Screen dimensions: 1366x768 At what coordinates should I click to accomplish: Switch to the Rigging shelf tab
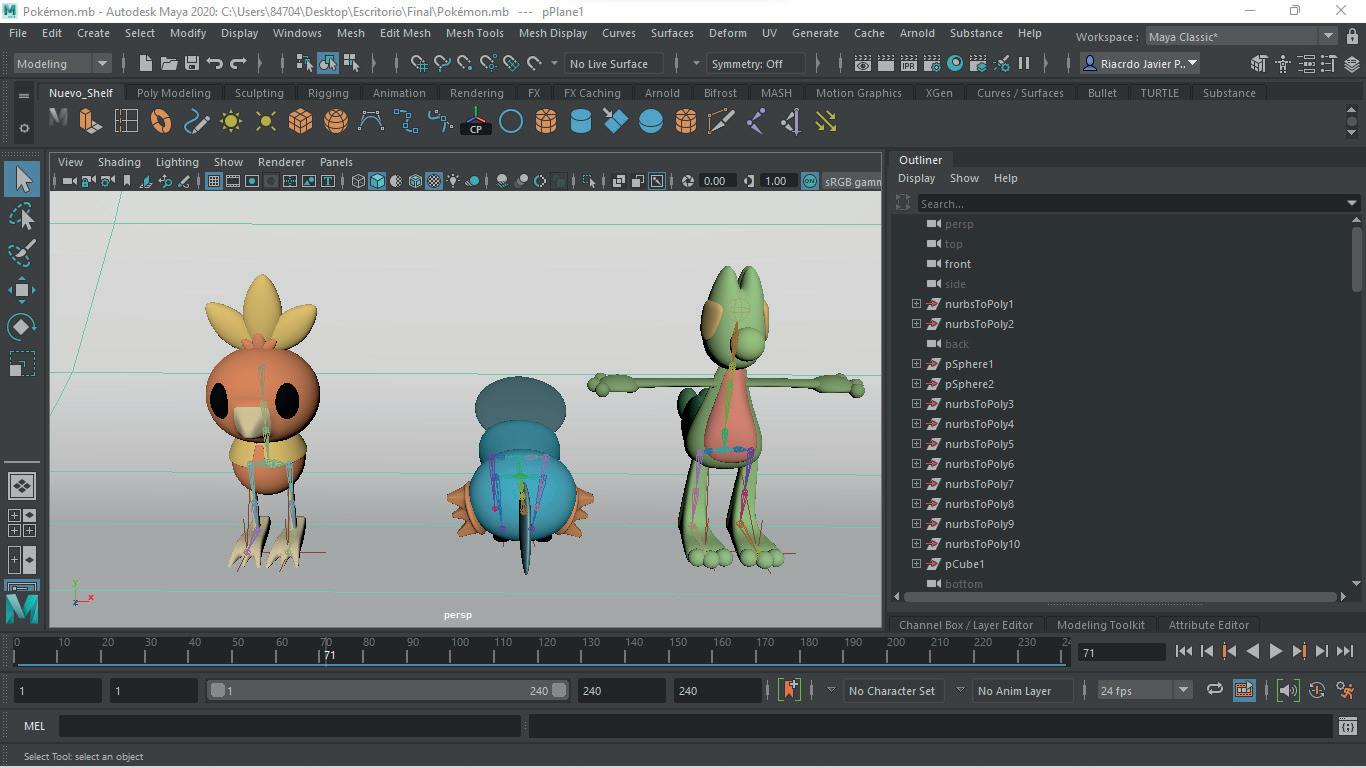point(328,93)
